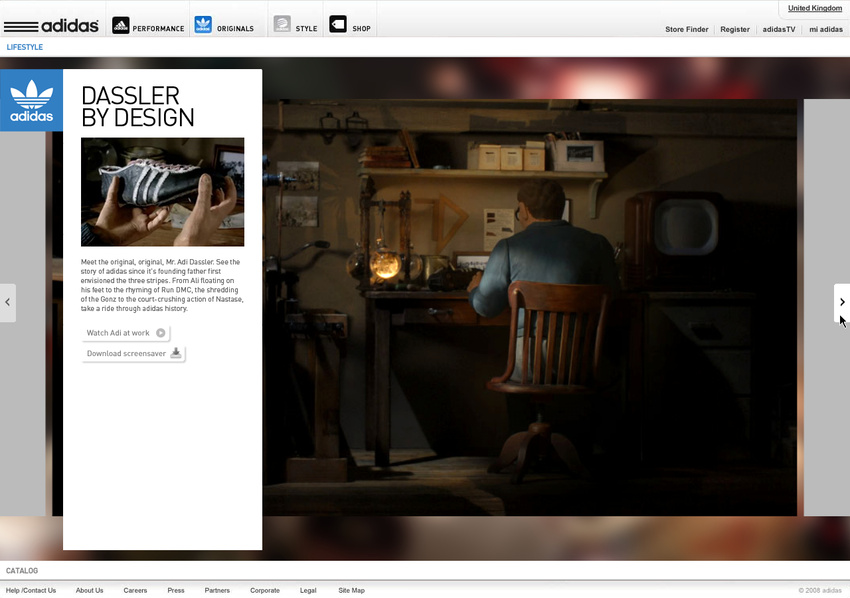Open Press footer link

point(176,590)
